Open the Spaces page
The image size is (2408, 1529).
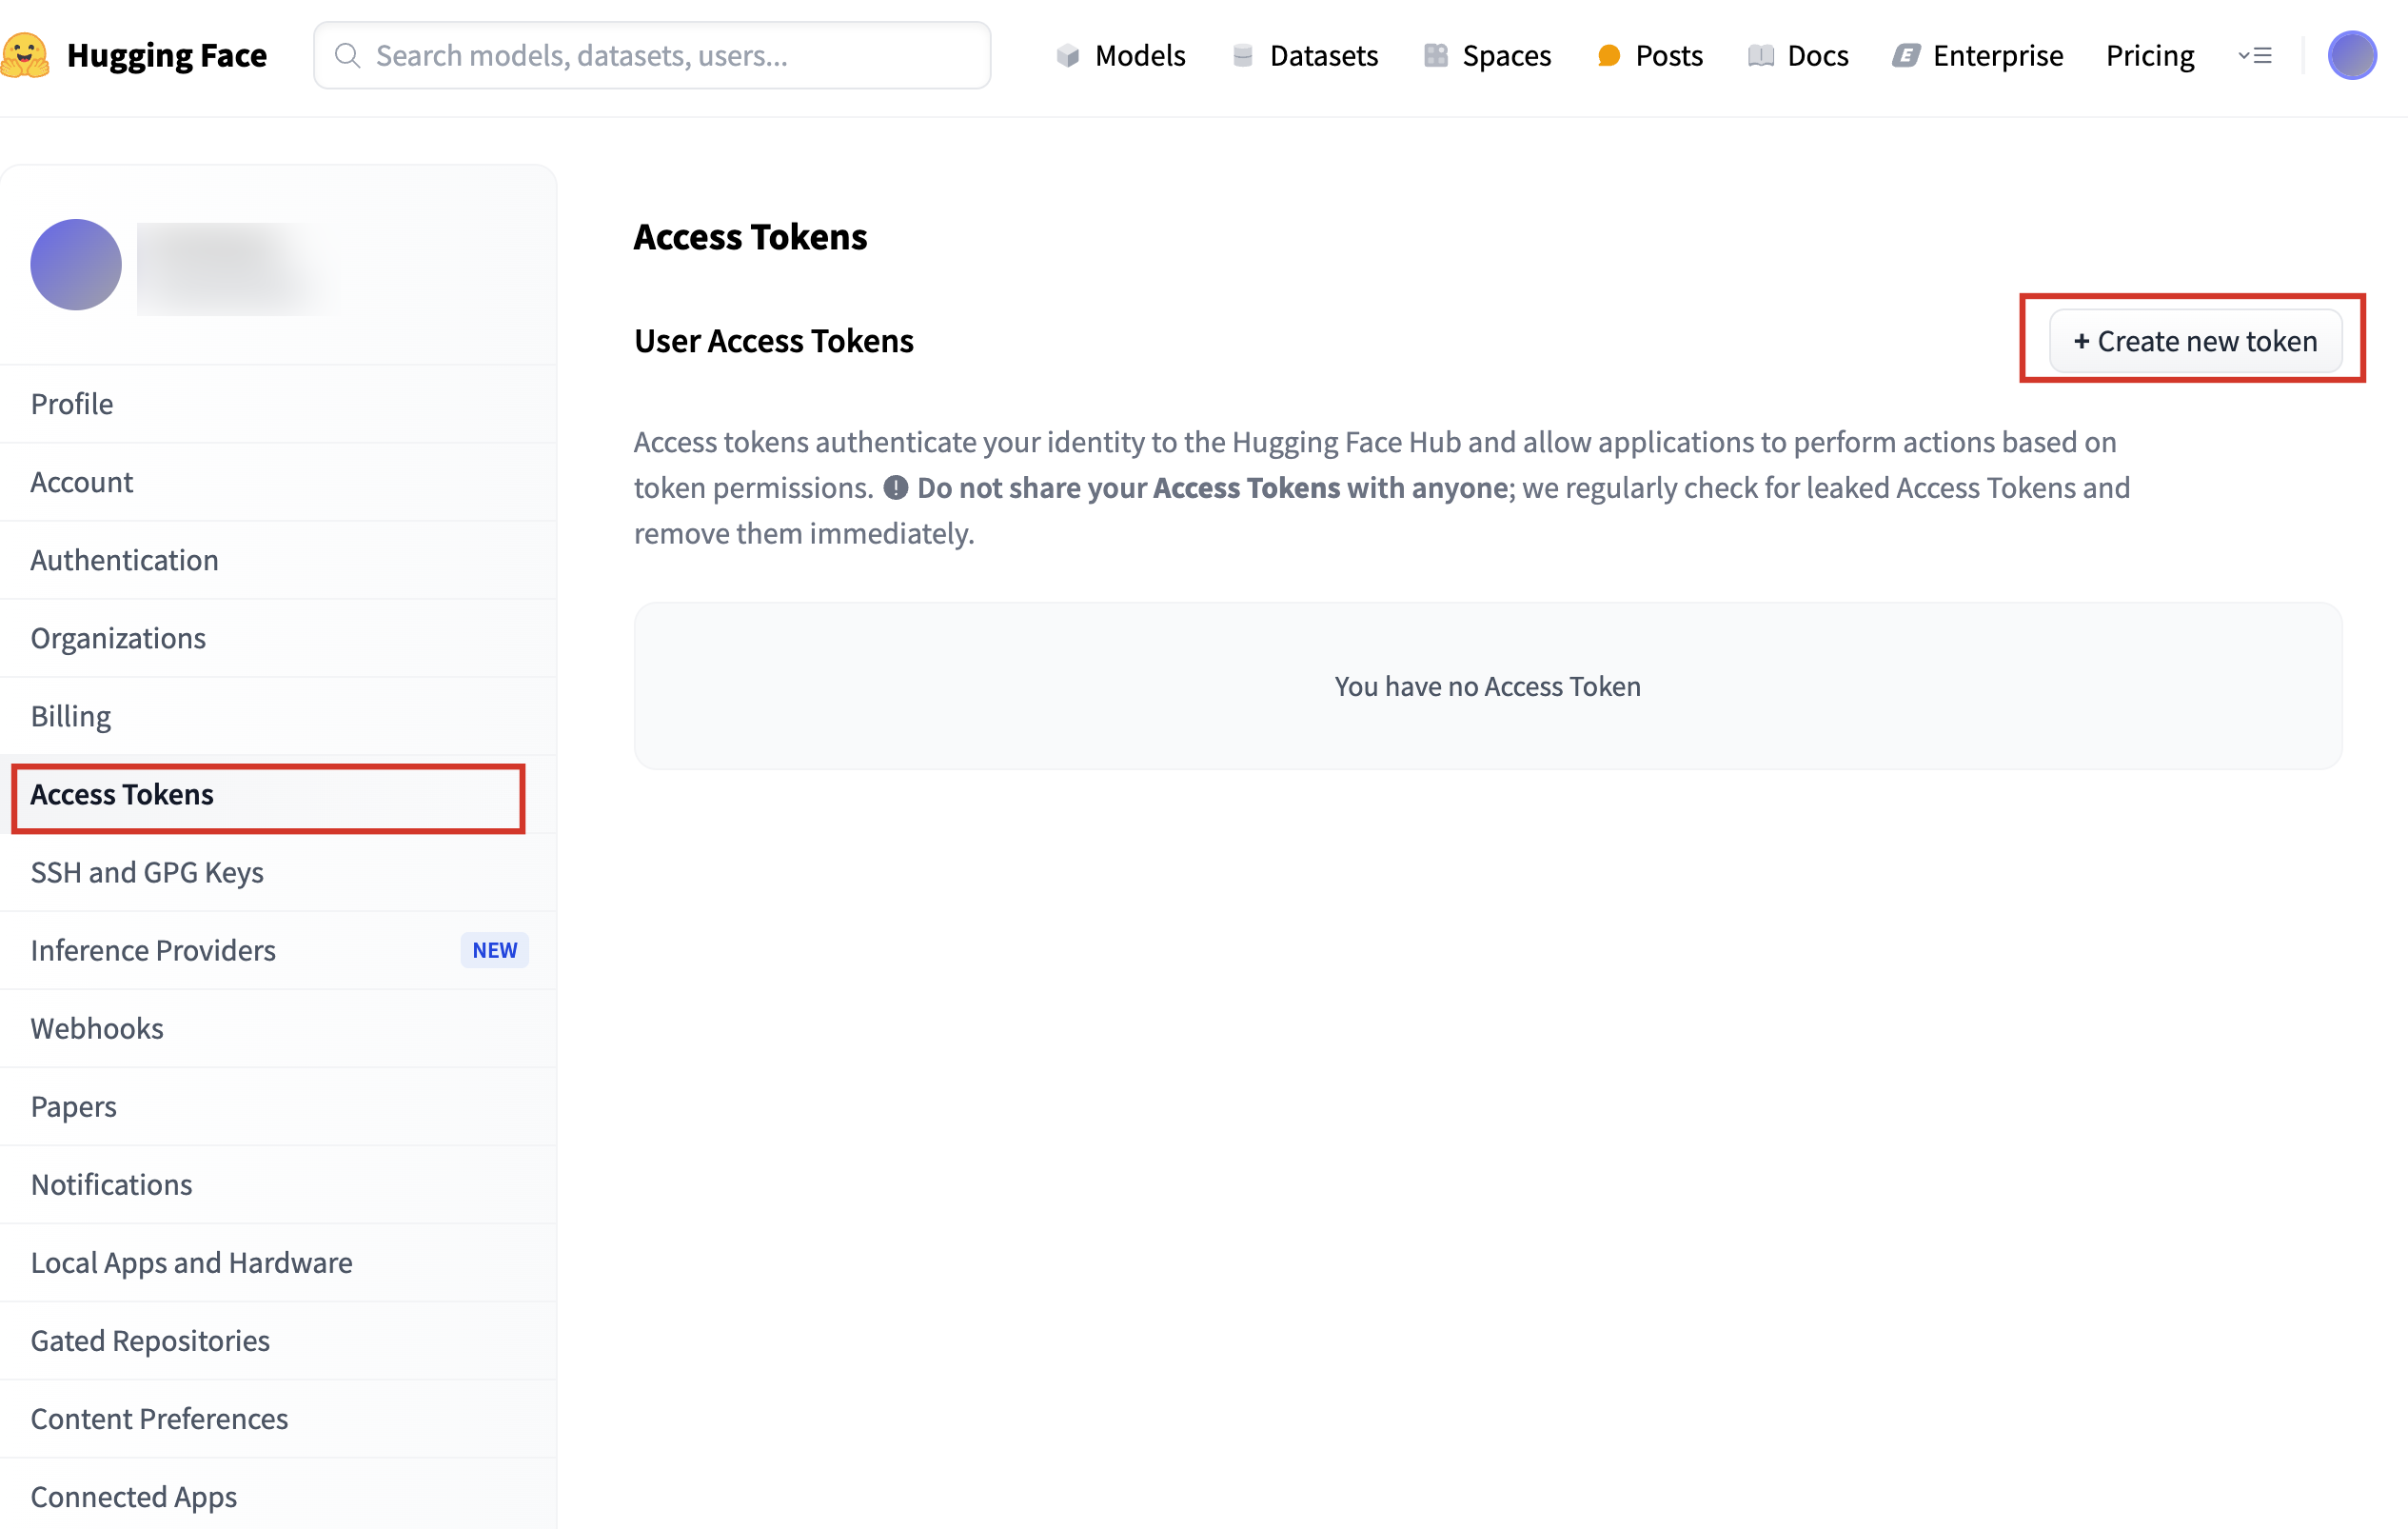tap(1487, 55)
